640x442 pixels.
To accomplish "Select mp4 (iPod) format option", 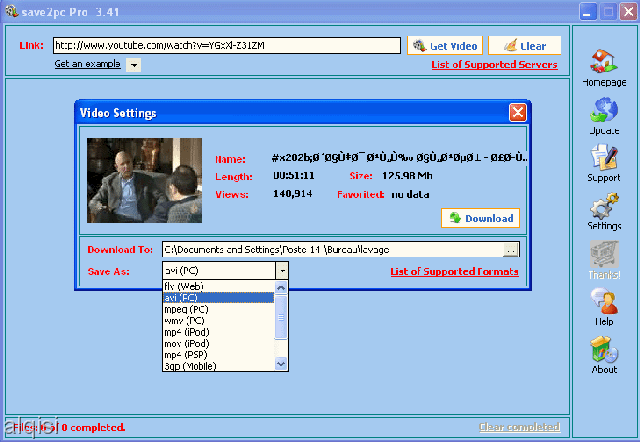I will click(218, 332).
